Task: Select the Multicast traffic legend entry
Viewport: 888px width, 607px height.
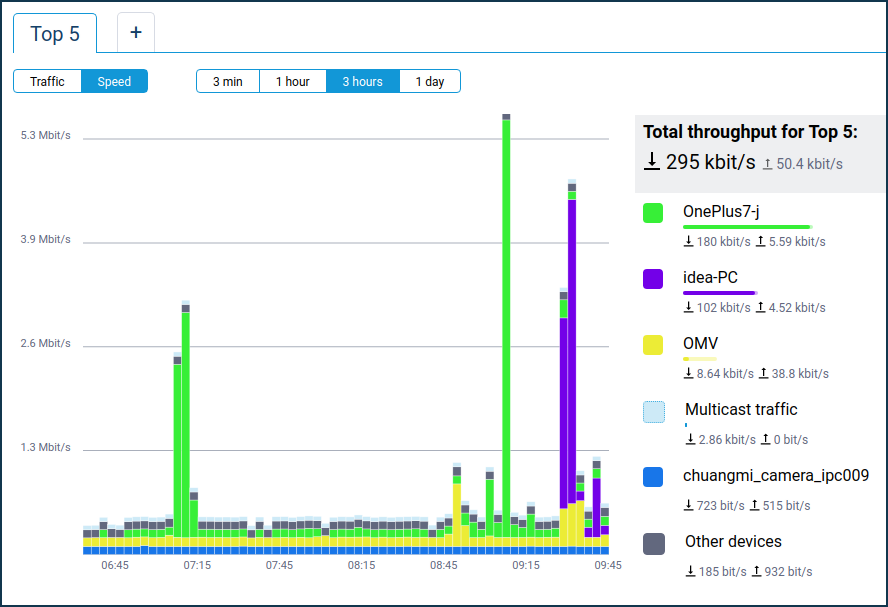Action: (741, 409)
